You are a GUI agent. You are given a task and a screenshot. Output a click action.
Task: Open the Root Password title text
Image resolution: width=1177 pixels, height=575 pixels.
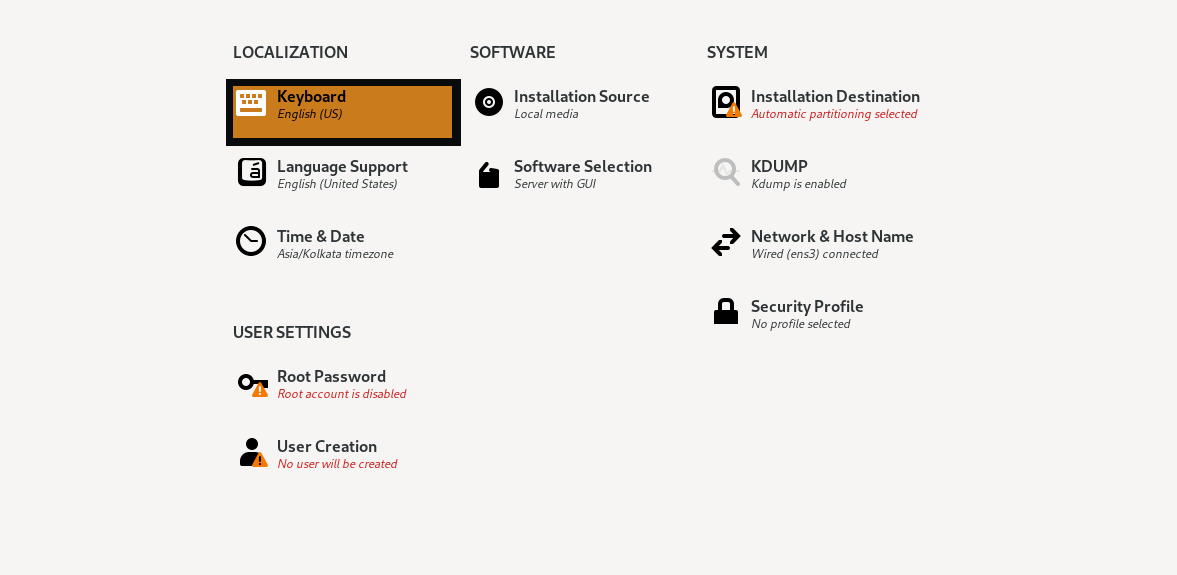point(331,376)
